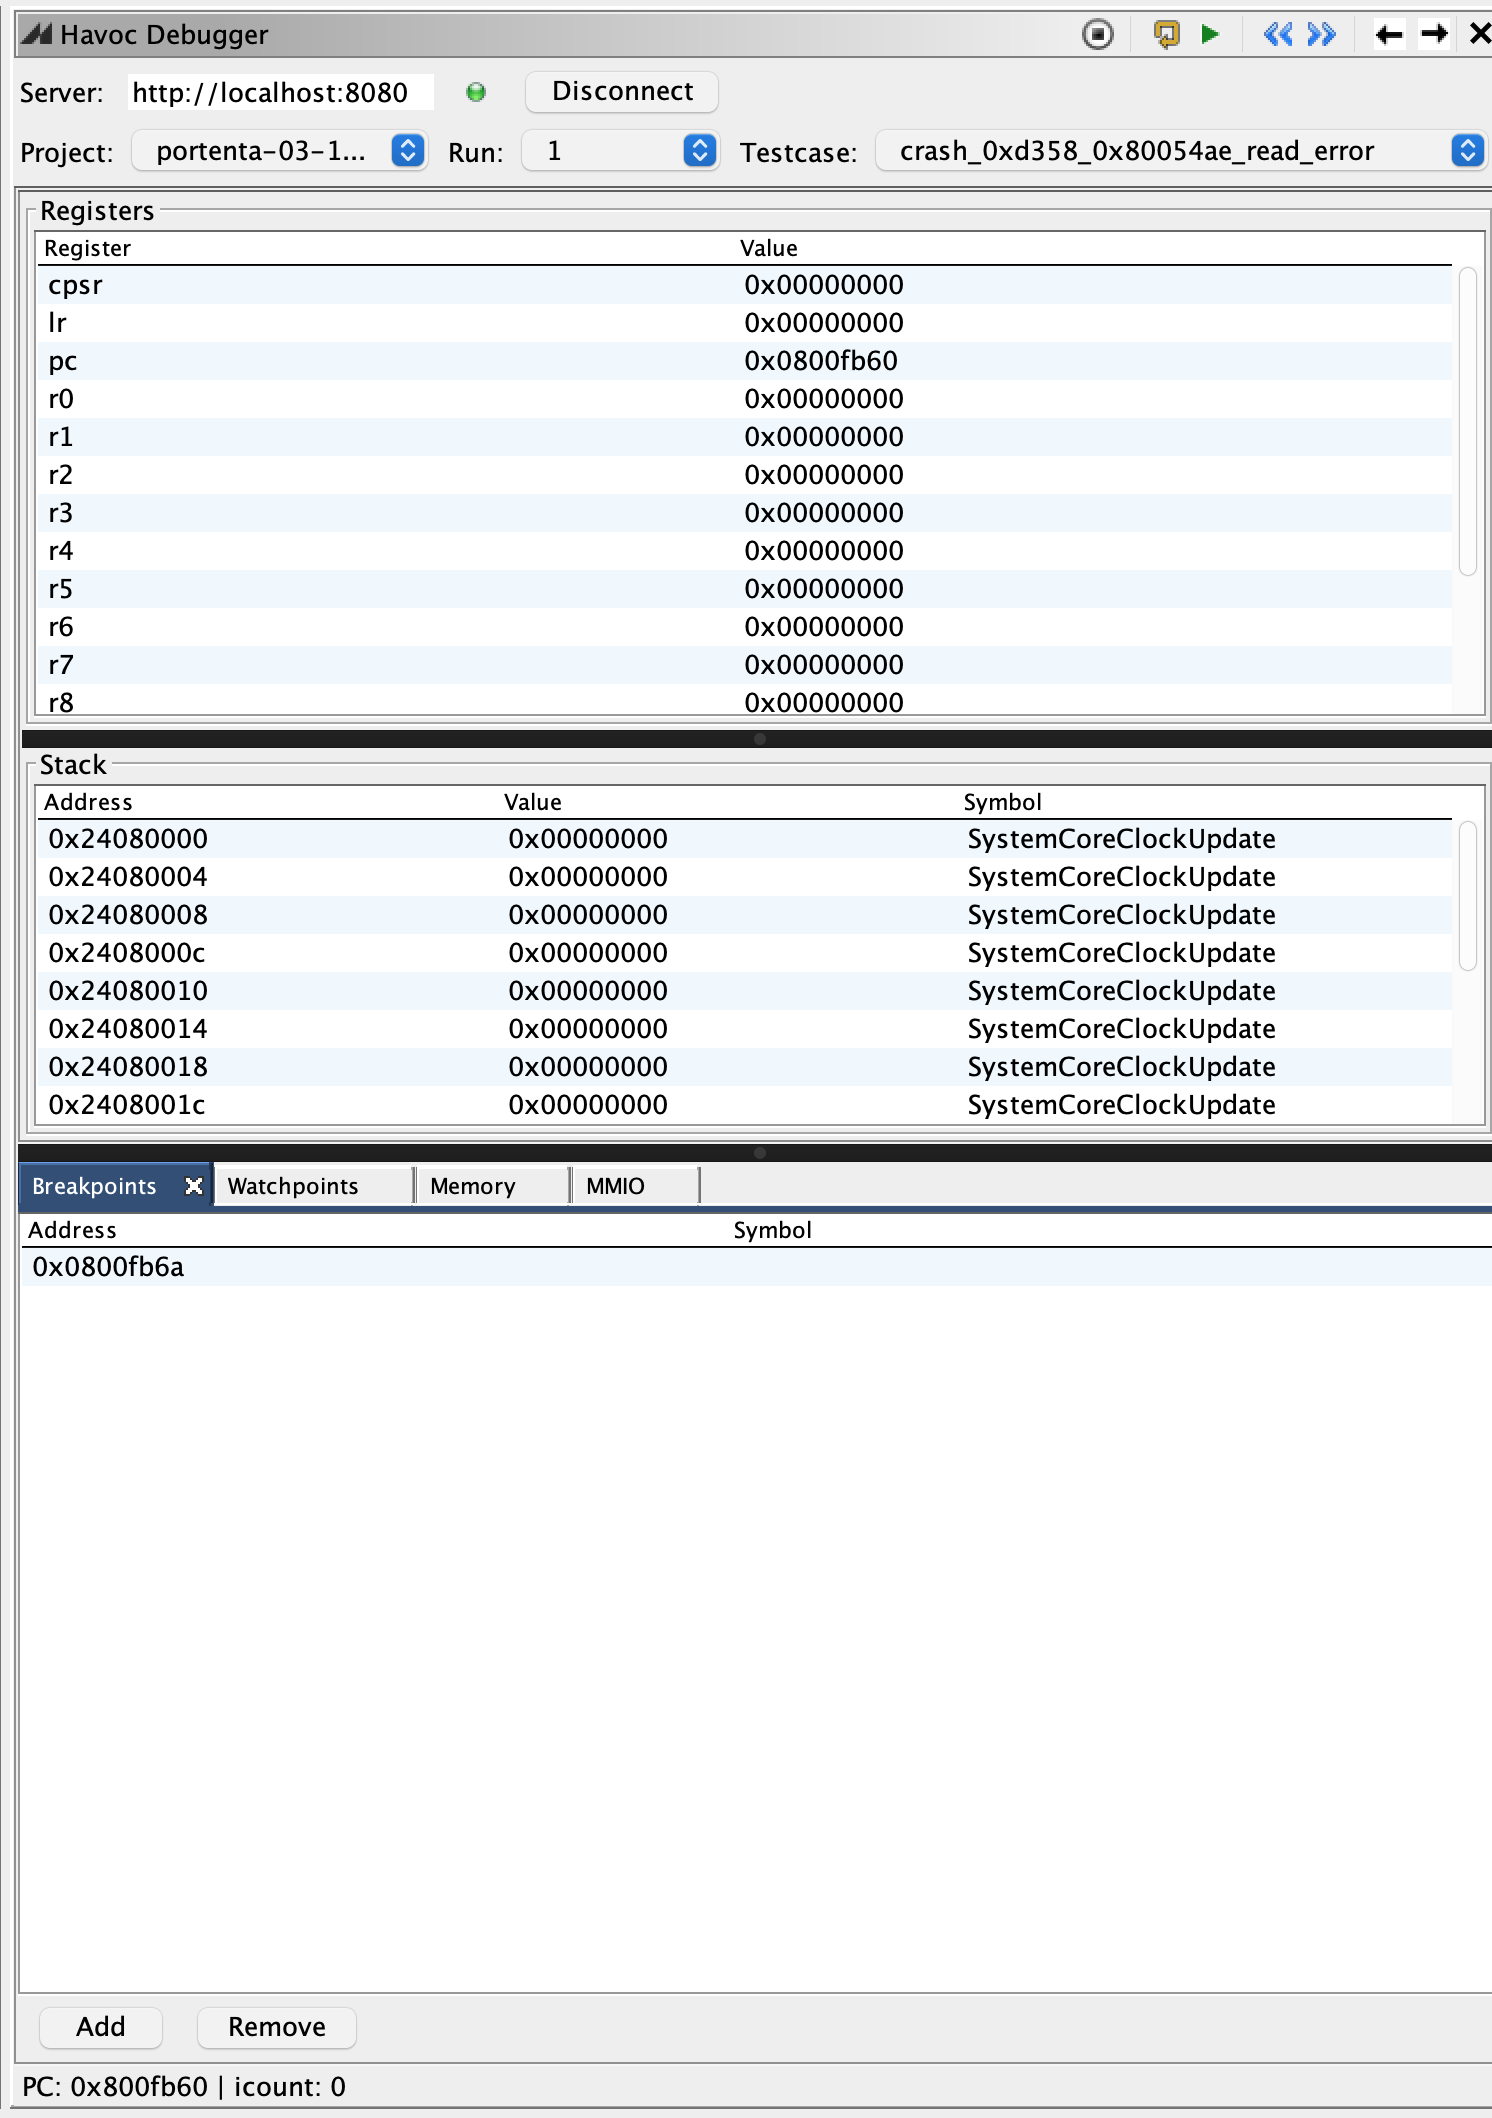Open the Run dropdown showing 1

point(619,151)
